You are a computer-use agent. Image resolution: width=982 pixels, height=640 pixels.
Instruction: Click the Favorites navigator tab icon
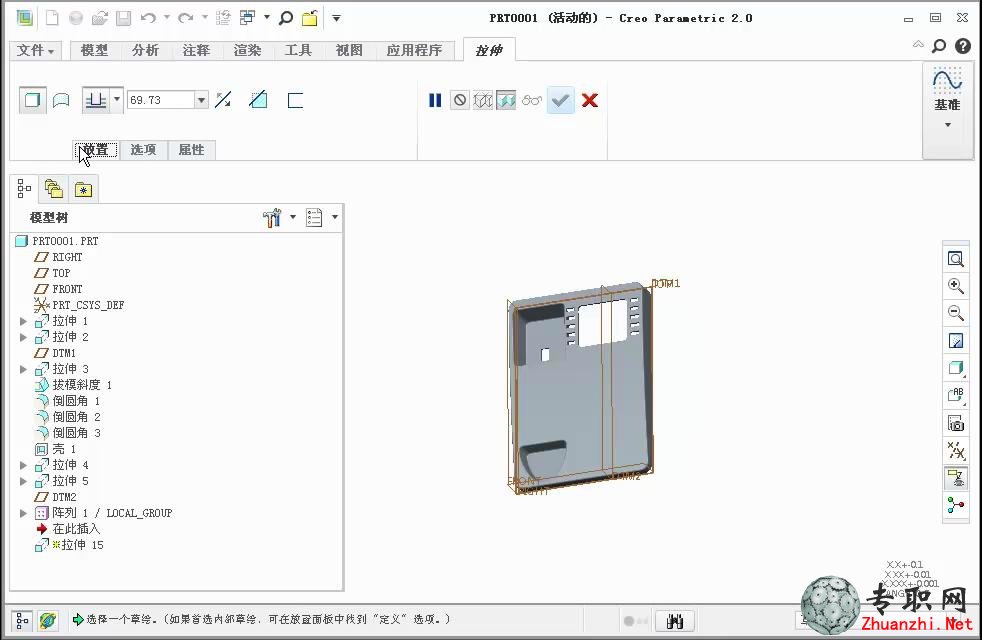(x=83, y=188)
